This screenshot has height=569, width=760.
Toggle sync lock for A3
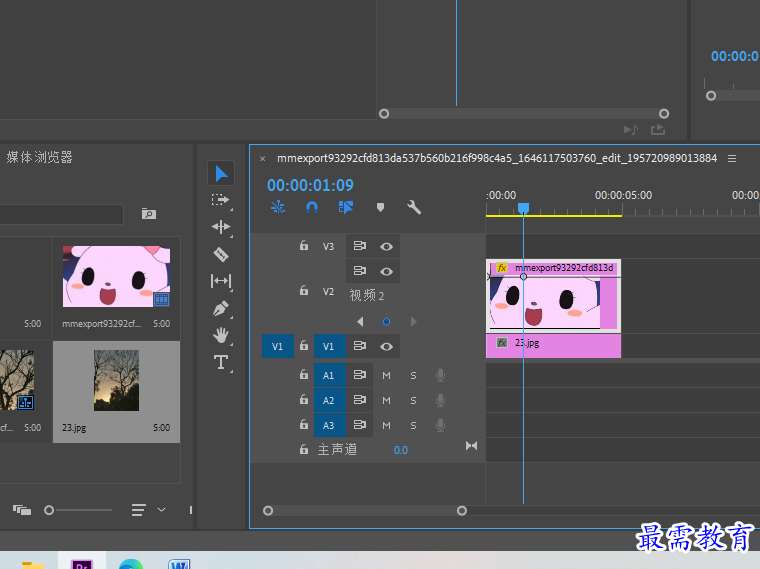coord(360,425)
